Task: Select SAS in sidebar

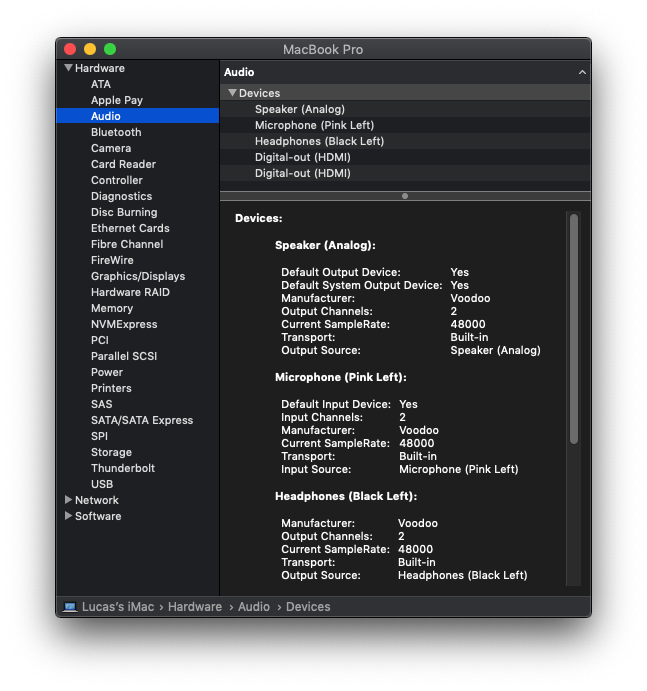Action: coord(102,404)
